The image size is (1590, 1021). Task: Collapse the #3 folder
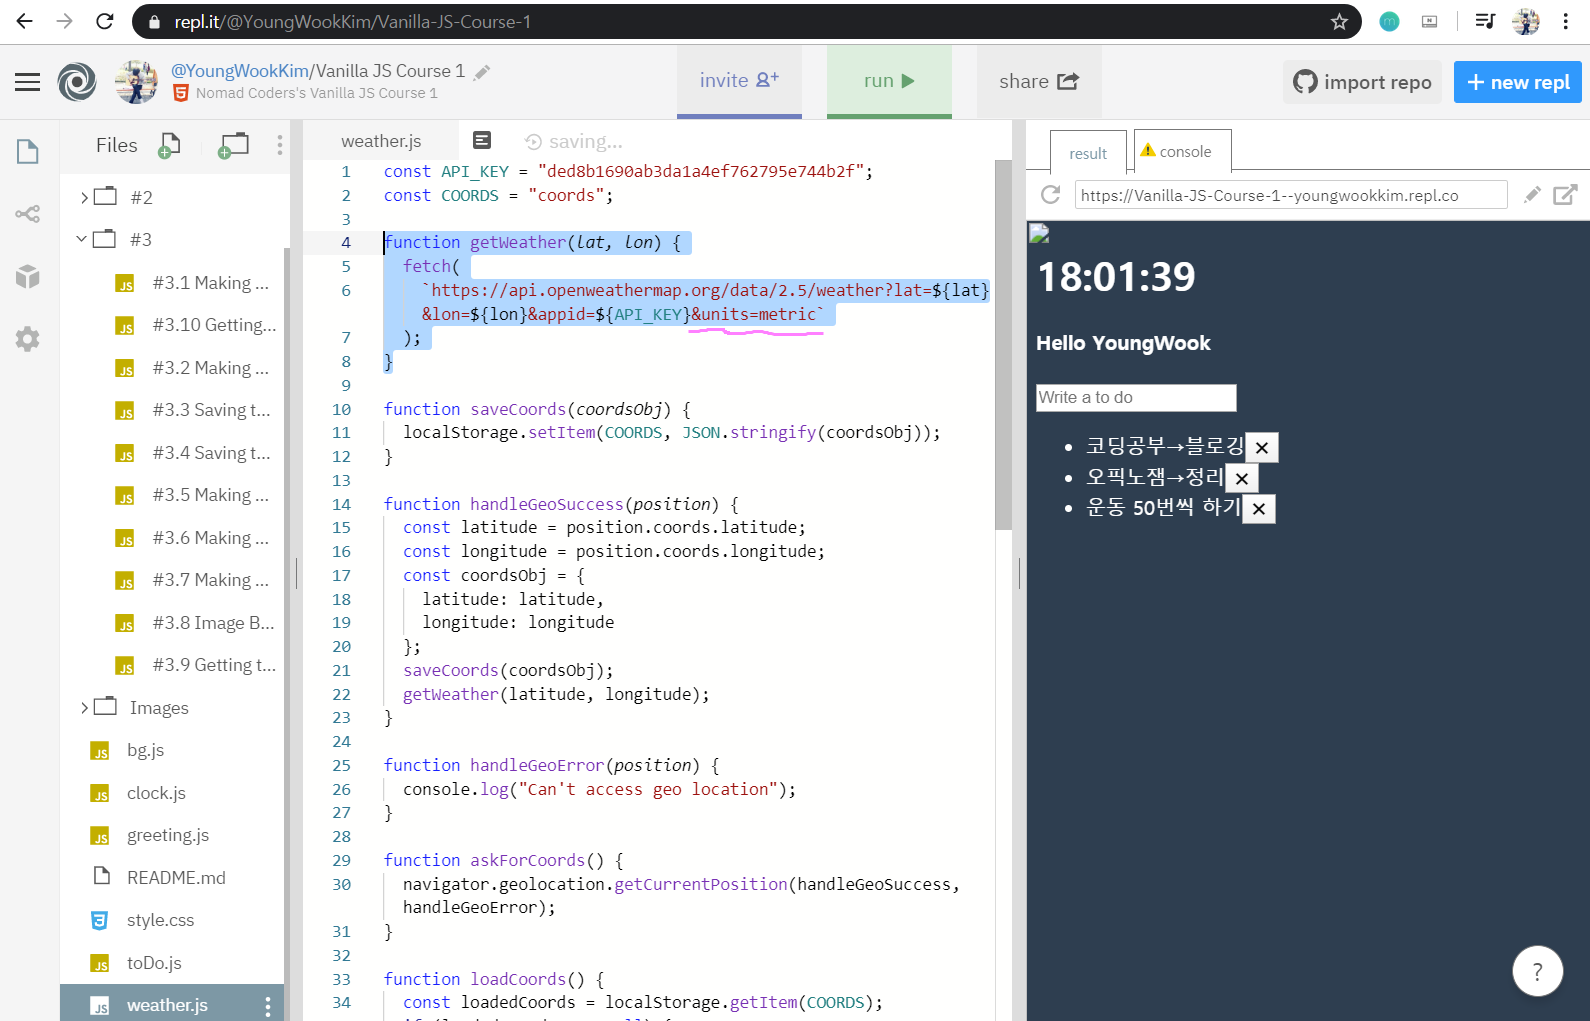(x=82, y=239)
